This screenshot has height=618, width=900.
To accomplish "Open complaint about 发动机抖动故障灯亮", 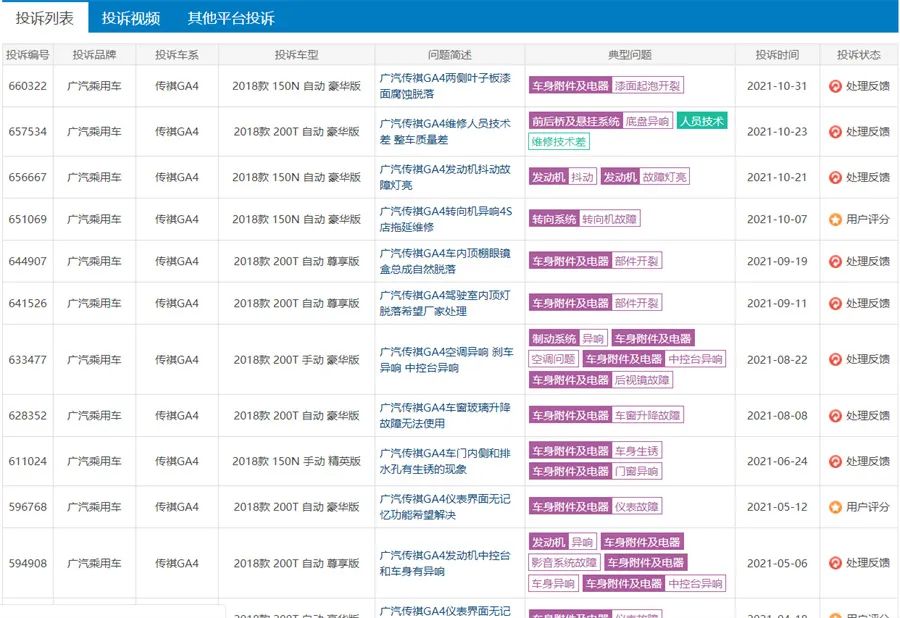I will pos(445,177).
